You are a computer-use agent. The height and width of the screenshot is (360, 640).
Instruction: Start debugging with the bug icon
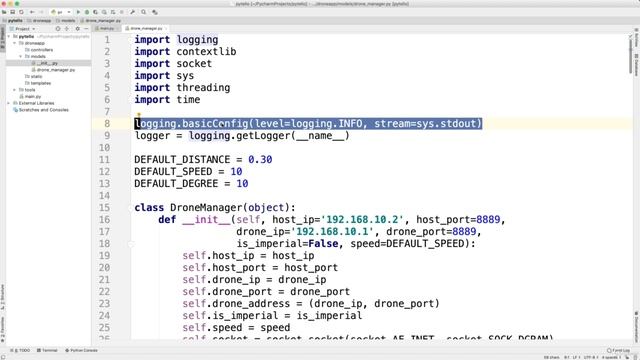(x=87, y=12)
